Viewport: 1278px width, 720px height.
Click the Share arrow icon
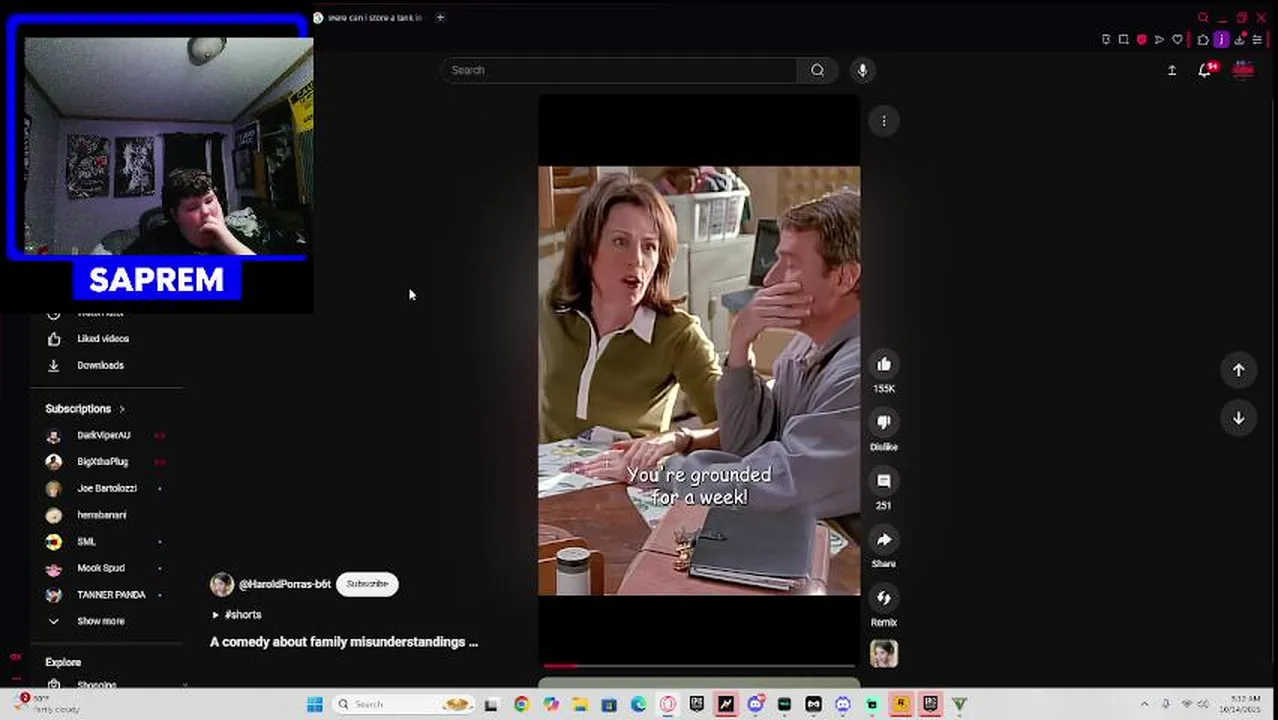click(x=884, y=540)
